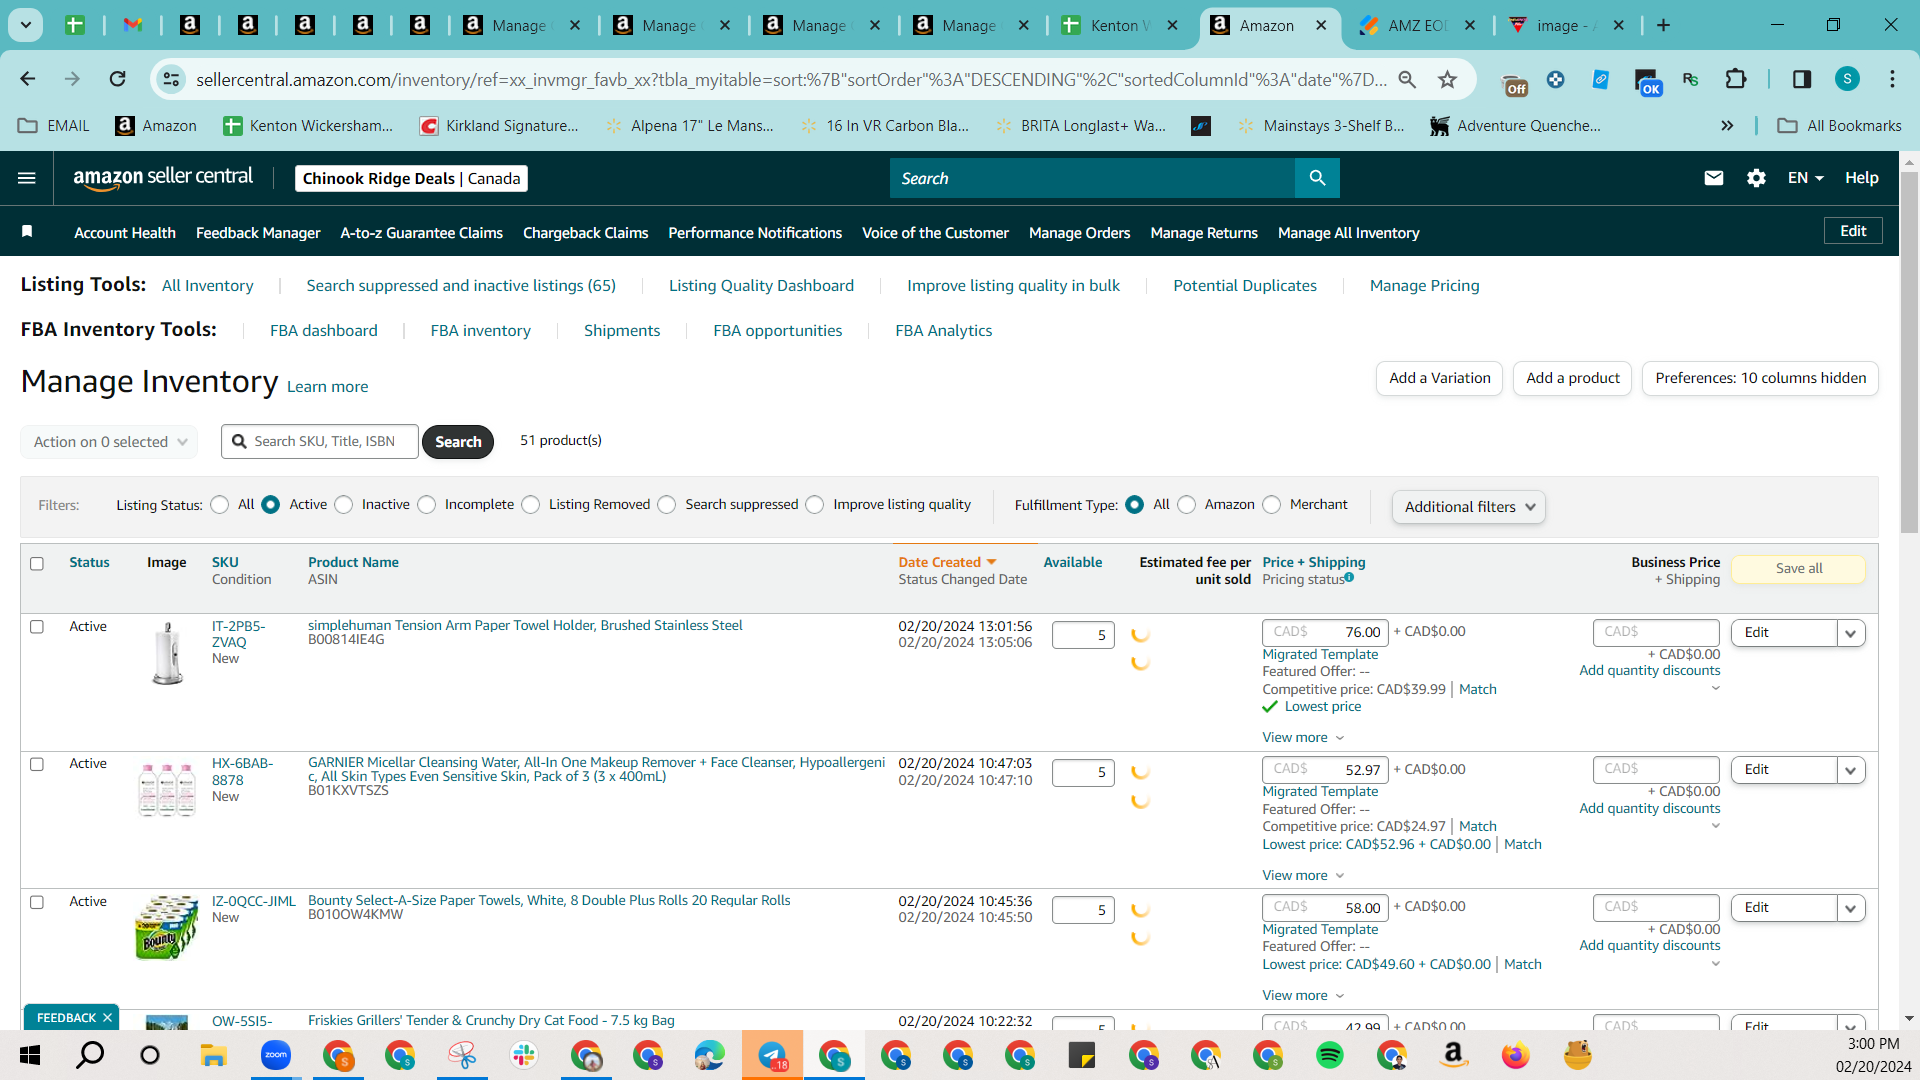1920x1080 pixels.
Task: Expand the Additional filters dropdown
Action: coord(1469,507)
